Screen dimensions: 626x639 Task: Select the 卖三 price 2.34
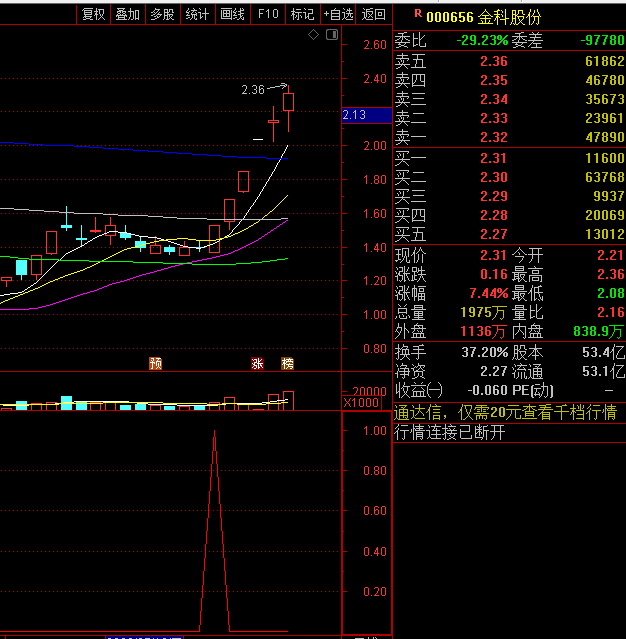494,99
